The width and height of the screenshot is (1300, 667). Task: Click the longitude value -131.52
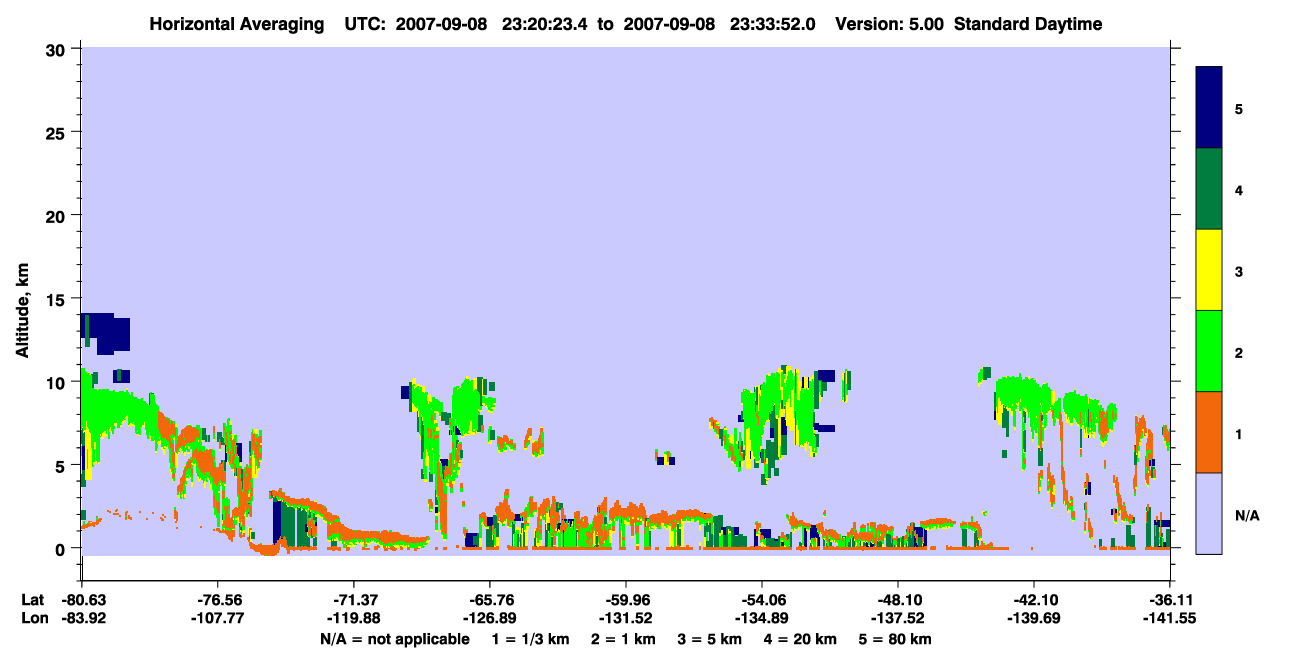coord(626,618)
